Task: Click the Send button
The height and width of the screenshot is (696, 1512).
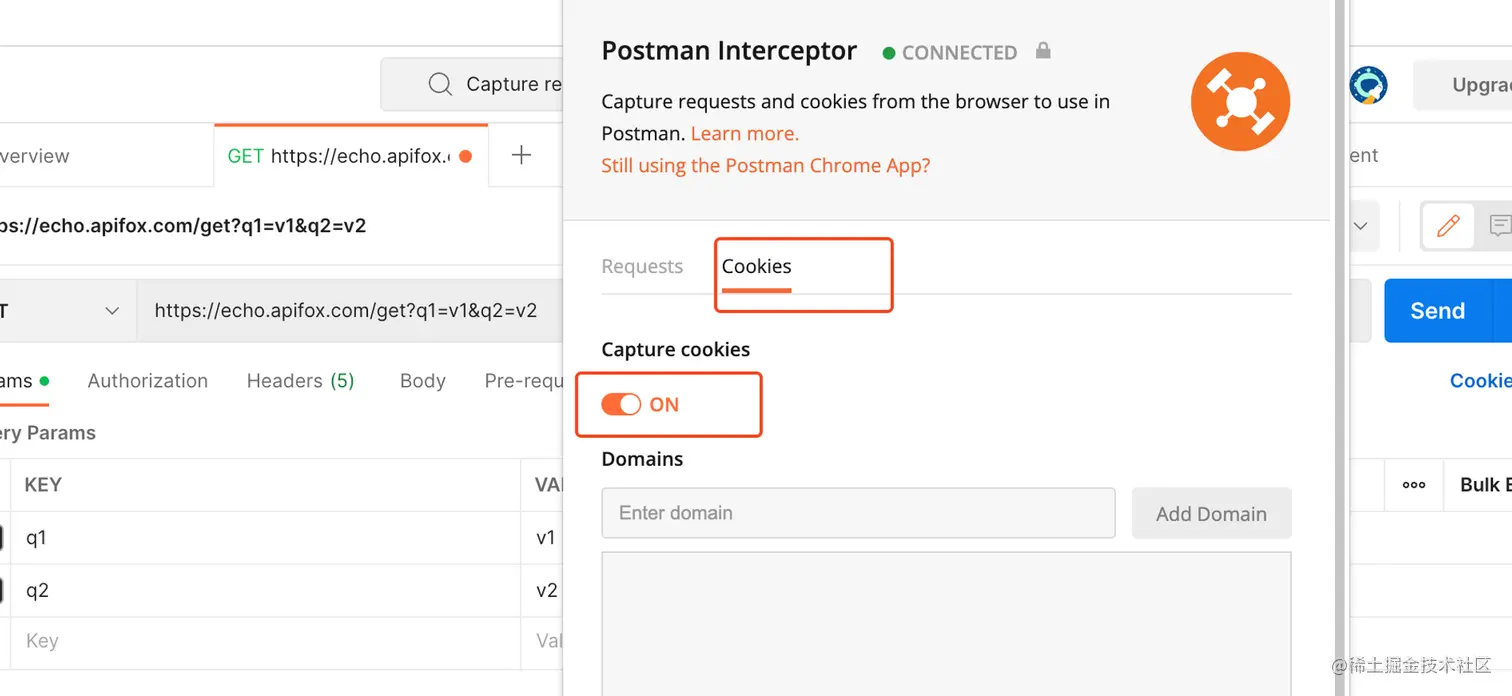Action: click(1436, 310)
